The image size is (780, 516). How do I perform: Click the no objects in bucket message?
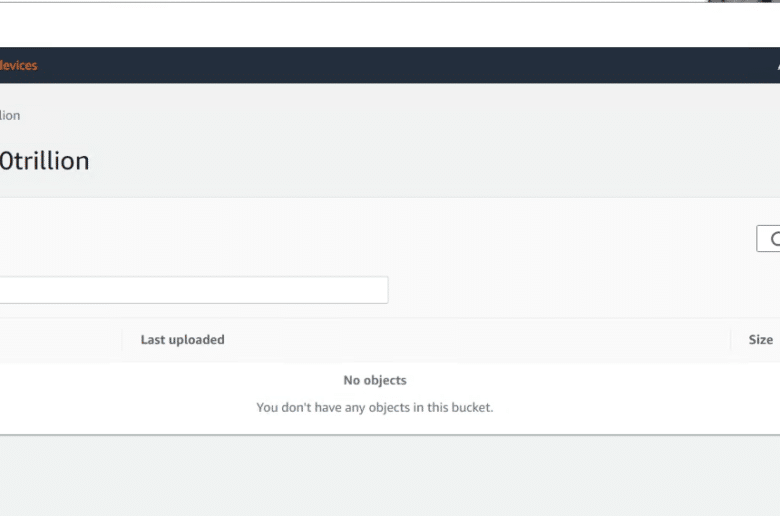point(375,407)
